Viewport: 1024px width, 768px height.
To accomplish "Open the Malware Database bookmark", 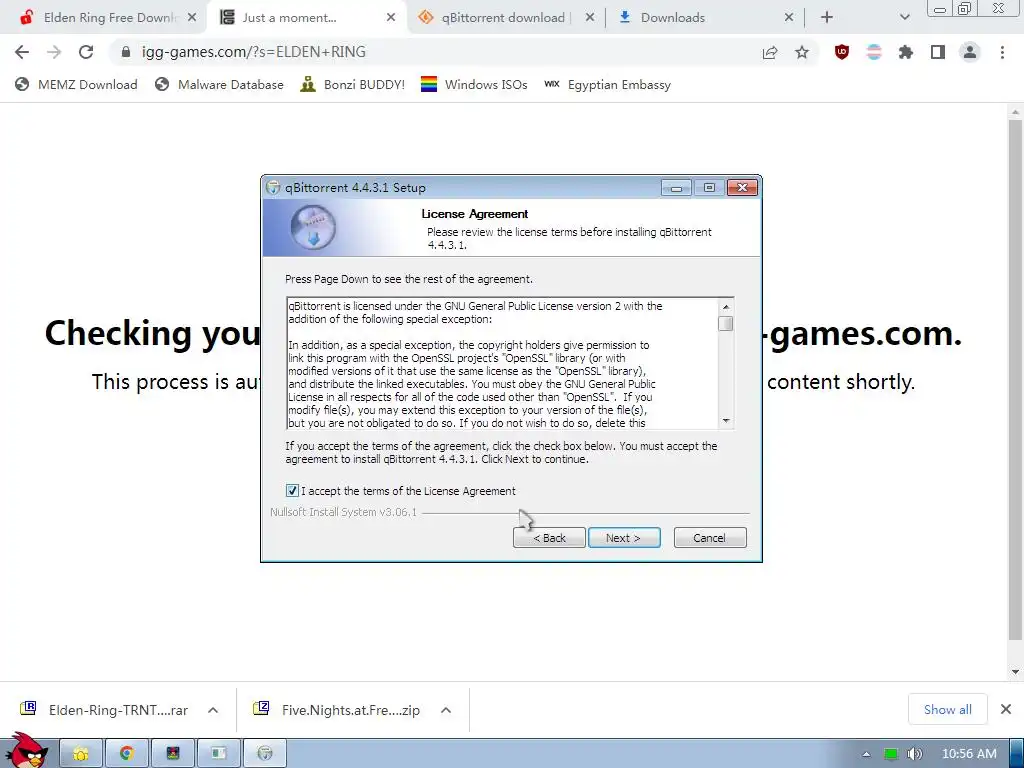I will [219, 84].
